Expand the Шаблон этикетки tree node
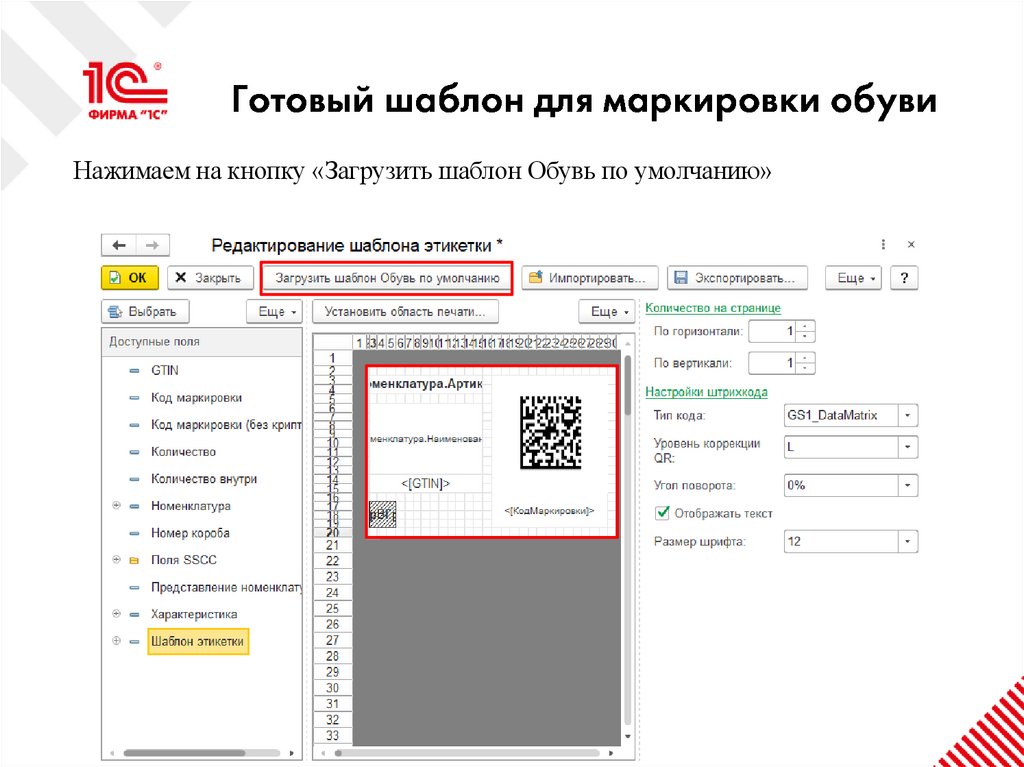Screen dimensions: 1024x767 116,641
